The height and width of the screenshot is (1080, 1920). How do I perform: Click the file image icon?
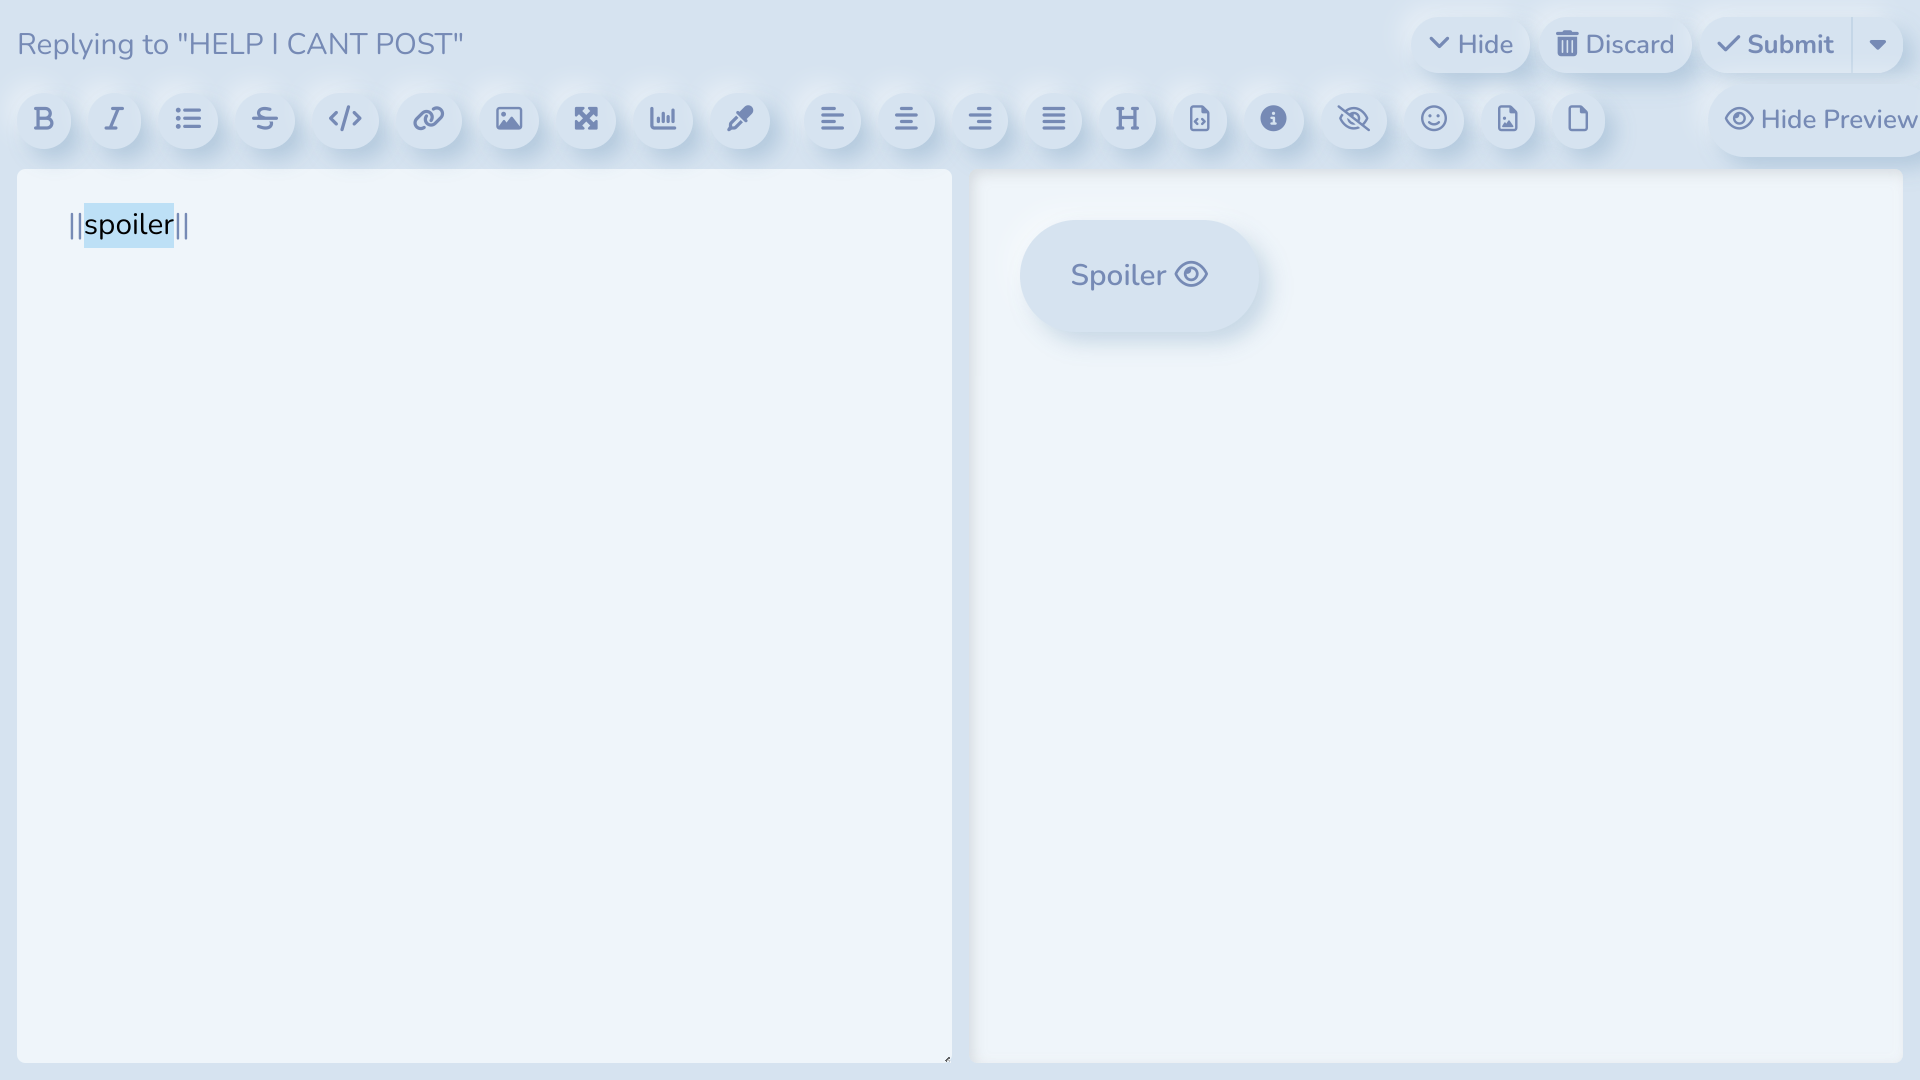[1508, 119]
